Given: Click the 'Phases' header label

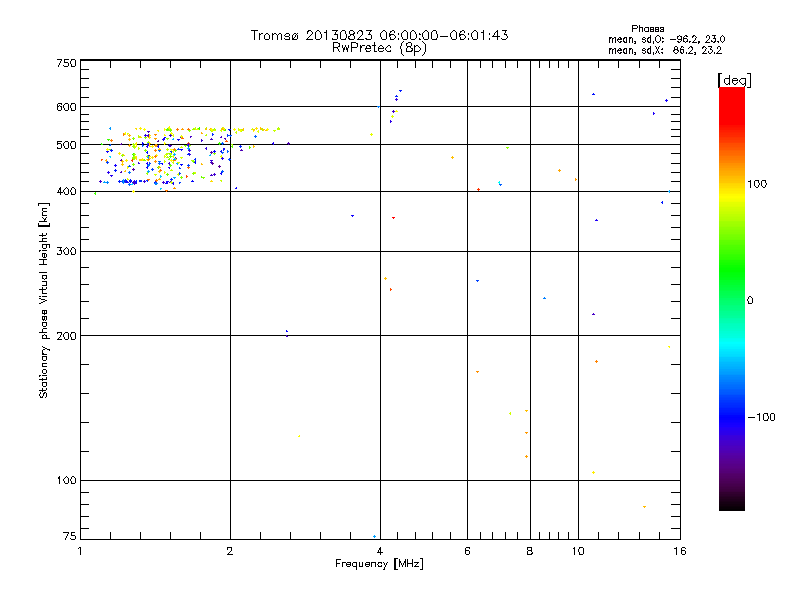Looking at the screenshot, I should click(647, 29).
